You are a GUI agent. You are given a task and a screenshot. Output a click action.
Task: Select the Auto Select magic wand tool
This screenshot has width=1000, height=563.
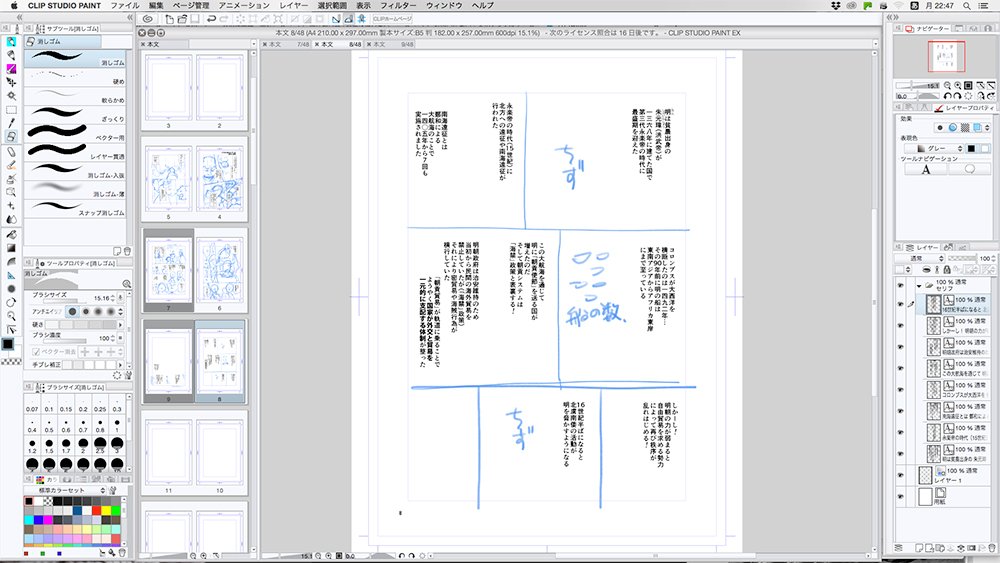(x=11, y=96)
